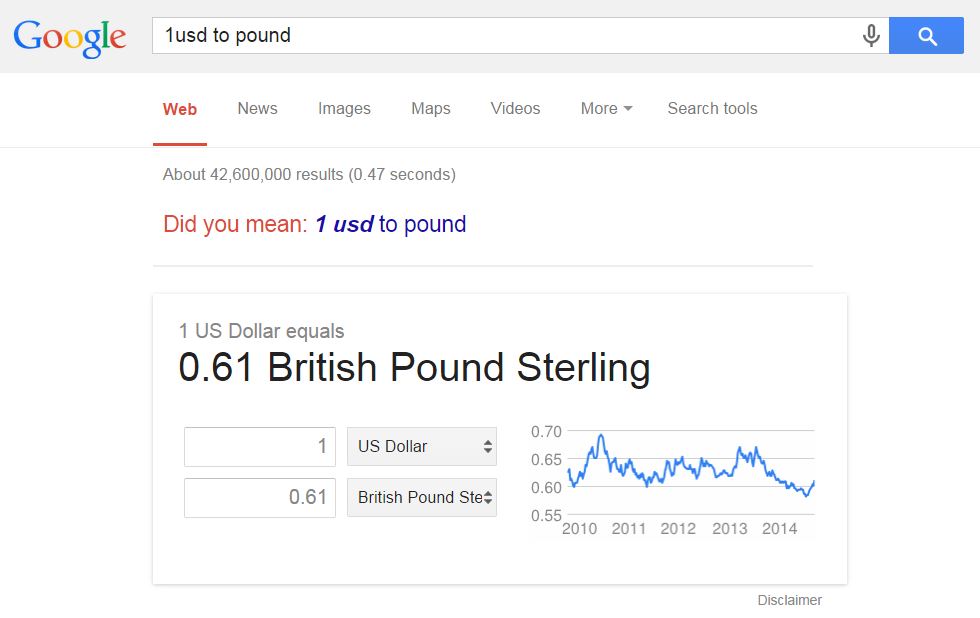Open the Maps tab
Screen dimensions: 980x618
pyautogui.click(x=431, y=109)
